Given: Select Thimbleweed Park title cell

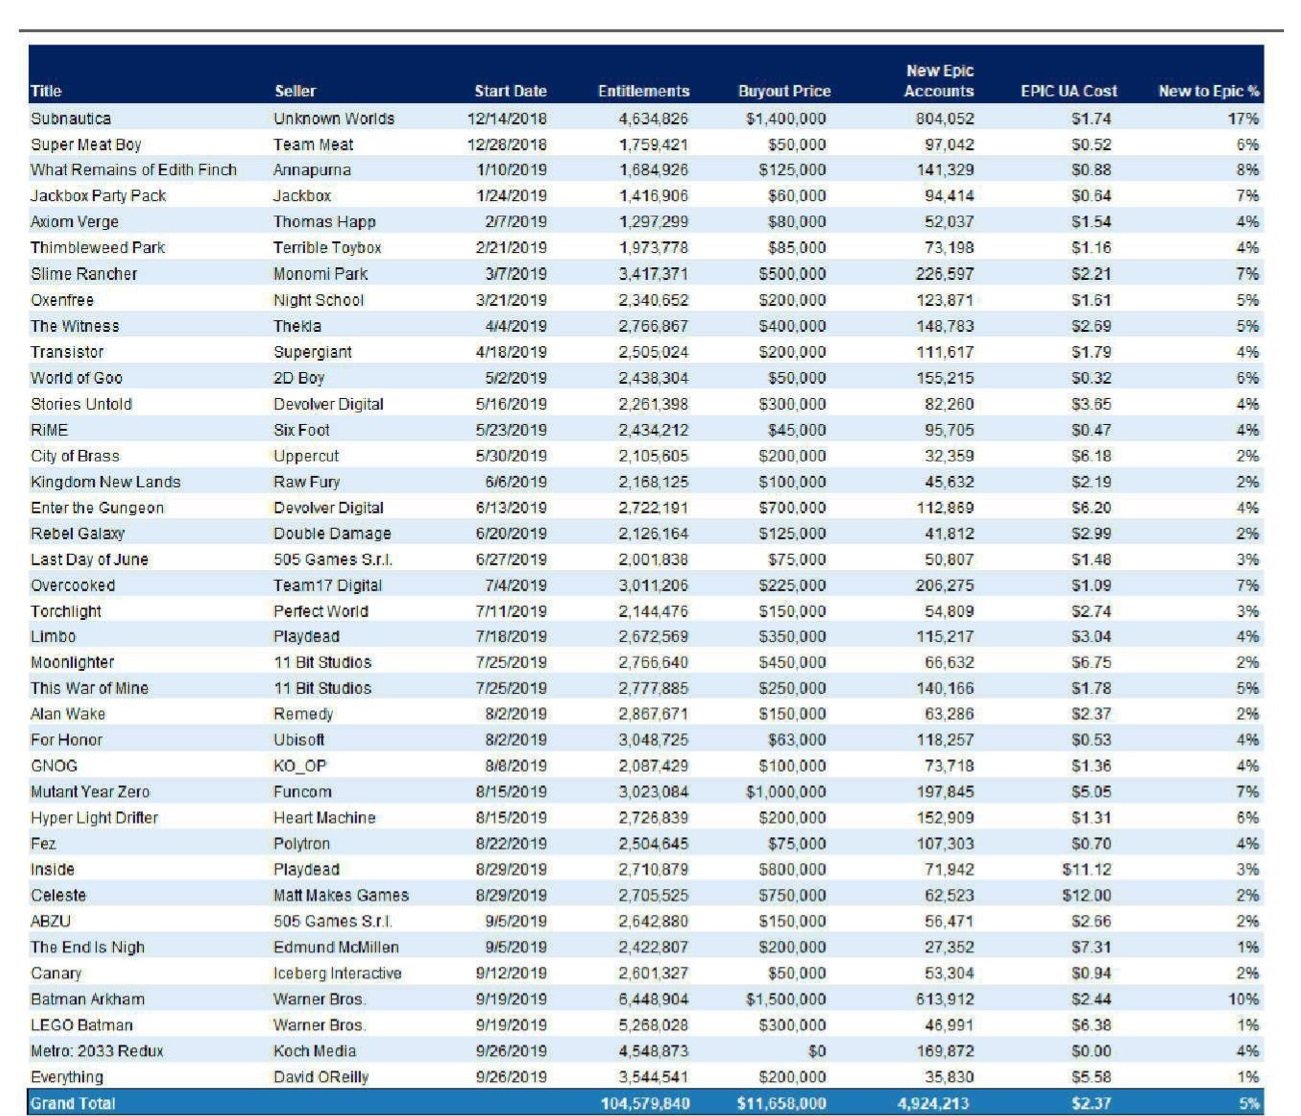Looking at the screenshot, I should (98, 248).
